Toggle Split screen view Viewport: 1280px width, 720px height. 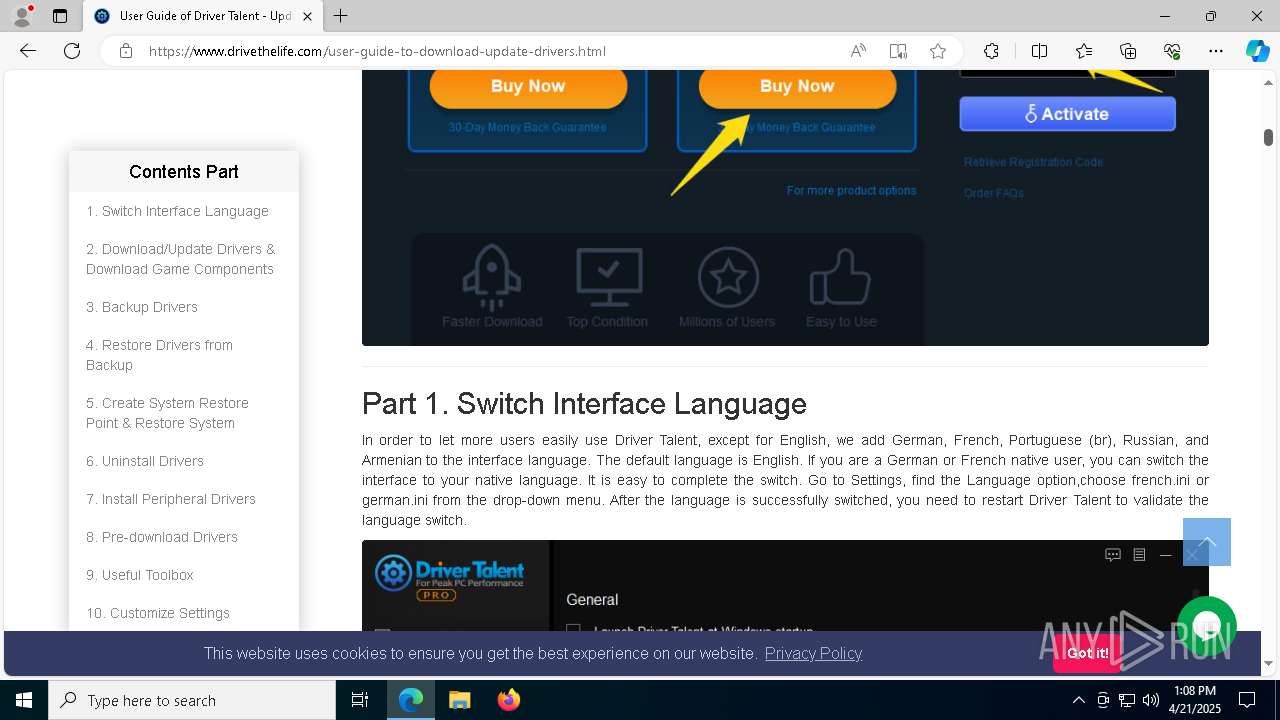[x=1039, y=51]
